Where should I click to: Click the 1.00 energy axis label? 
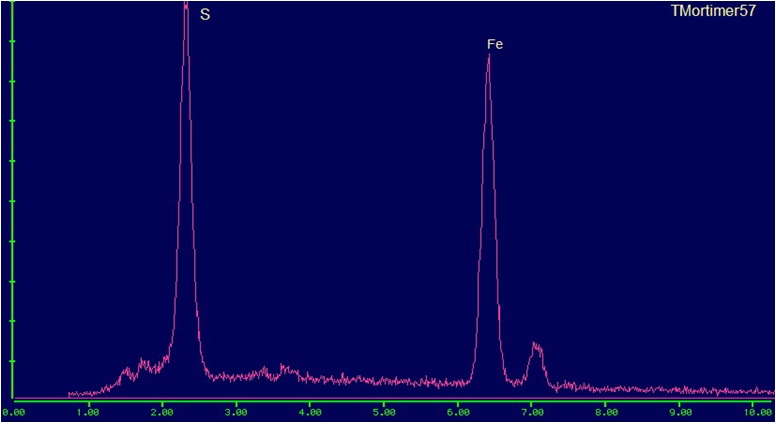pyautogui.click(x=88, y=412)
